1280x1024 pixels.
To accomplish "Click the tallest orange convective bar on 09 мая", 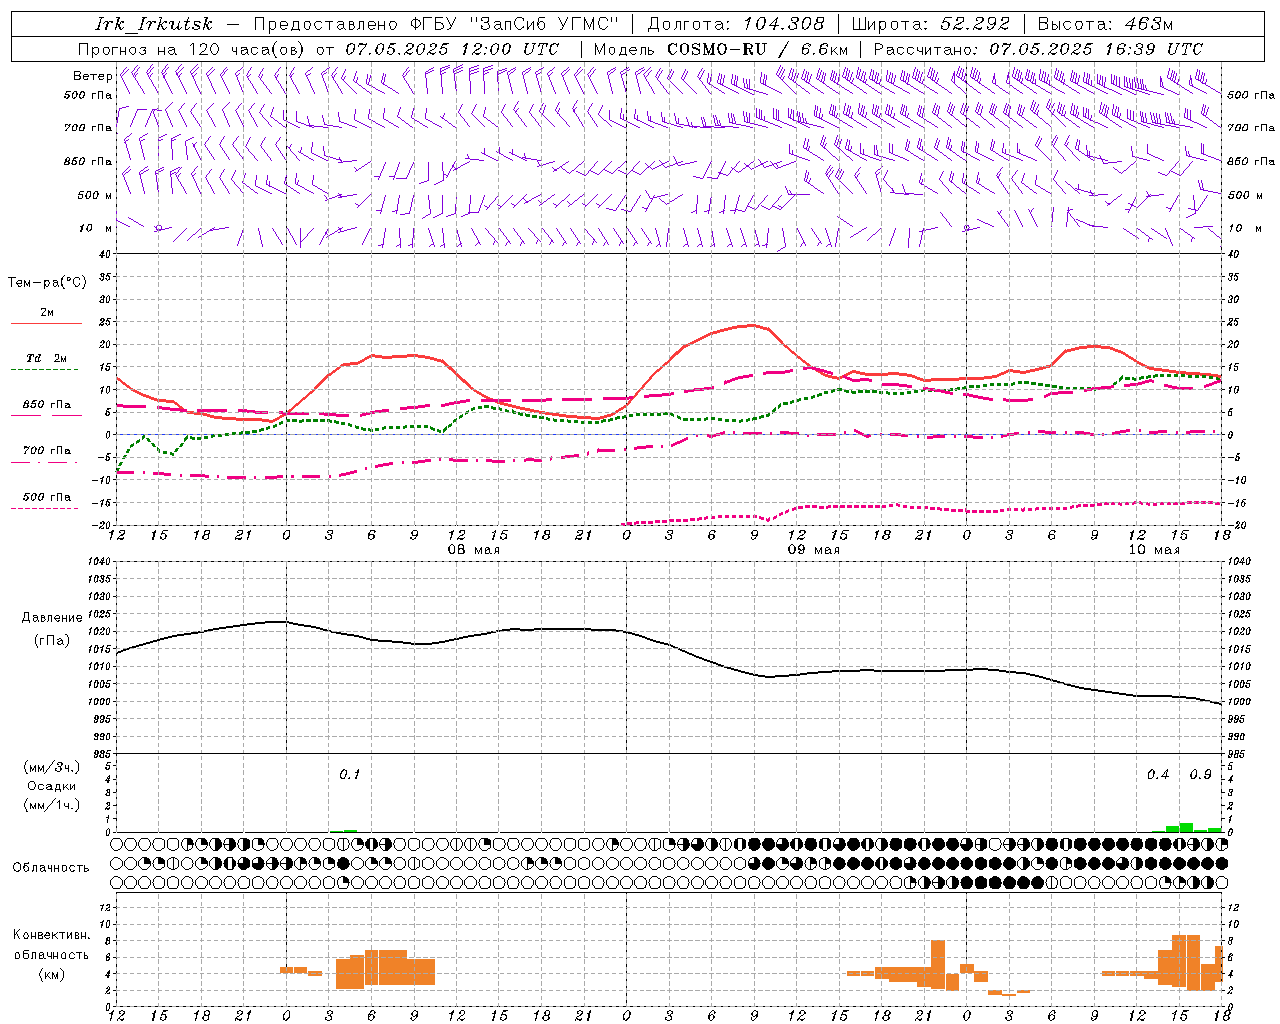I will [x=938, y=964].
